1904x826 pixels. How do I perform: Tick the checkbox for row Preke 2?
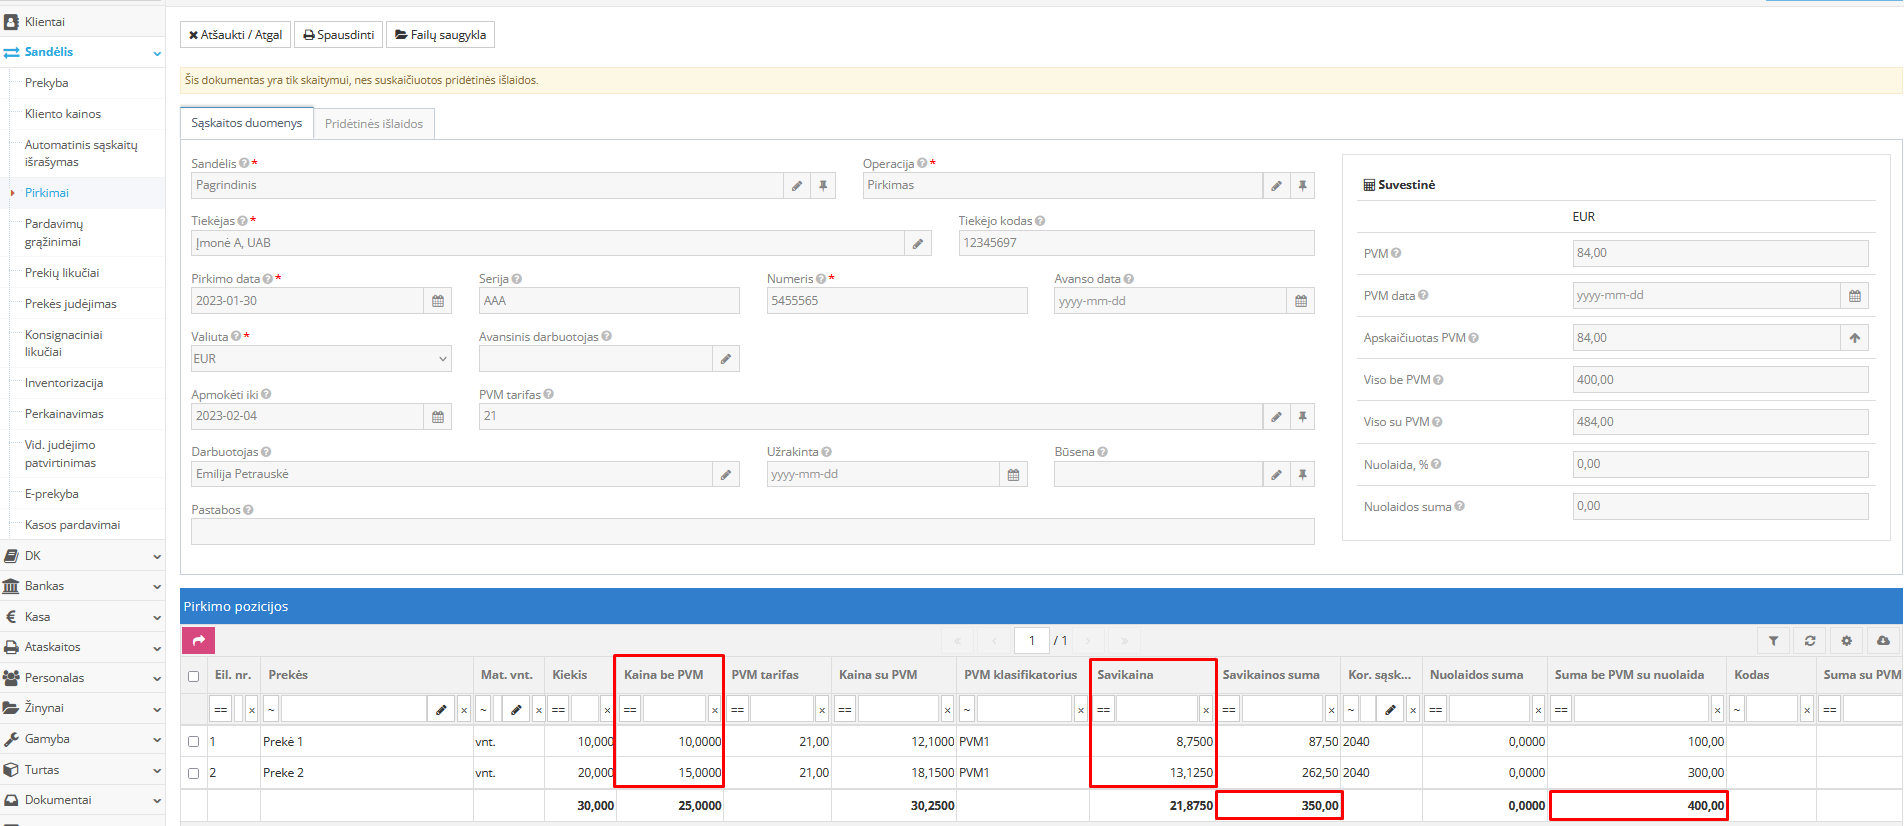coord(194,773)
